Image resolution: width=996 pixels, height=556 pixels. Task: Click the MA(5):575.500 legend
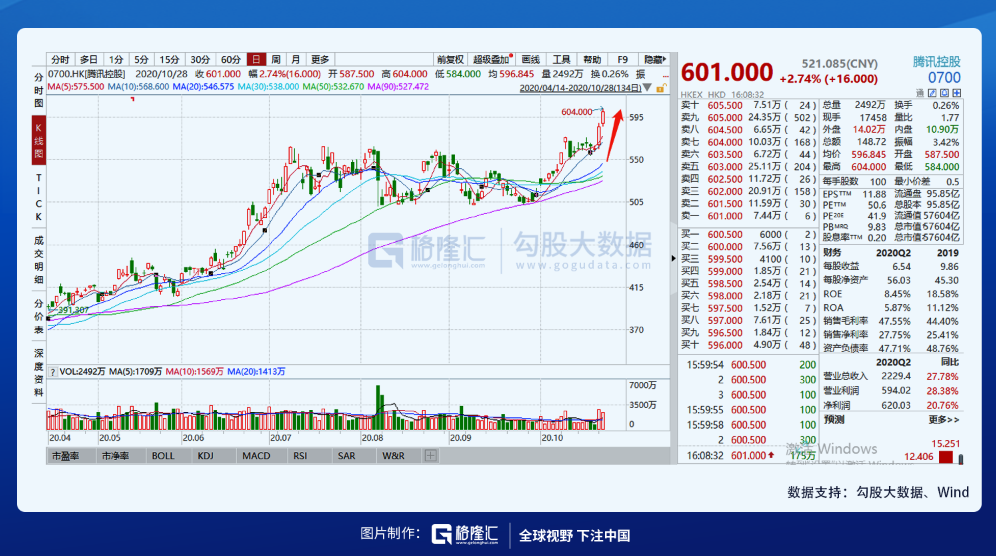76,86
